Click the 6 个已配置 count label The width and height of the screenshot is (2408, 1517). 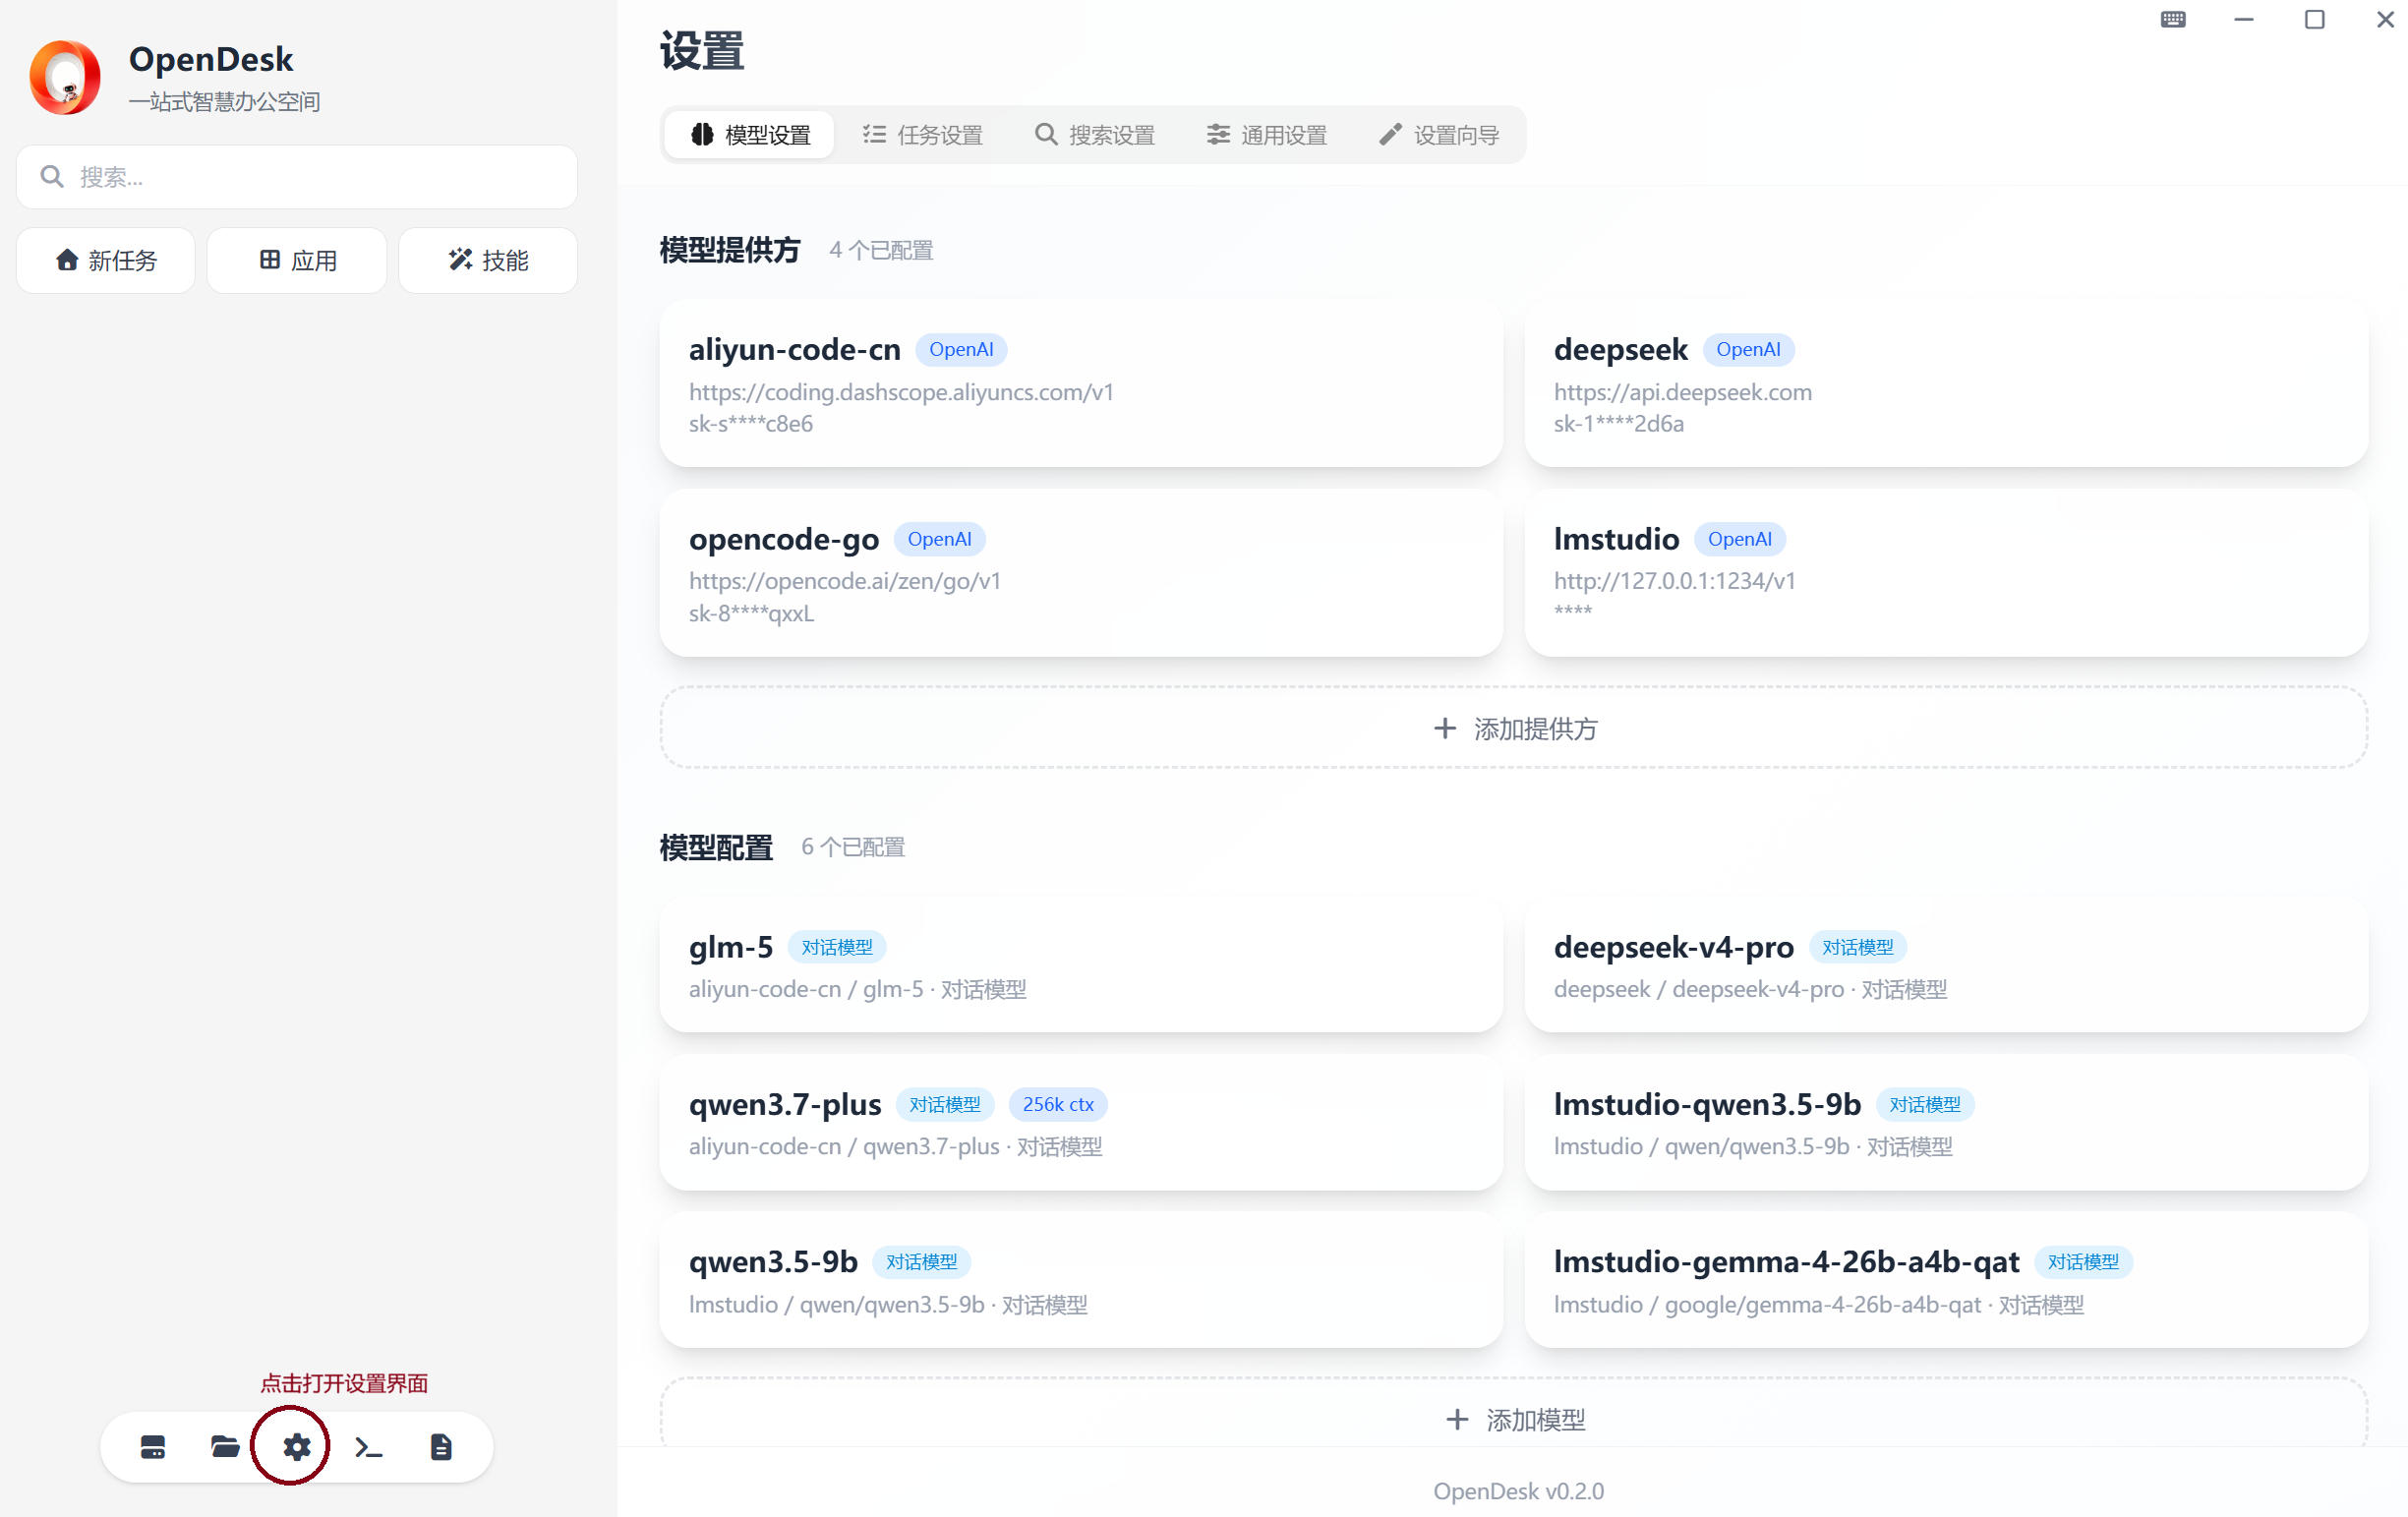tap(853, 847)
